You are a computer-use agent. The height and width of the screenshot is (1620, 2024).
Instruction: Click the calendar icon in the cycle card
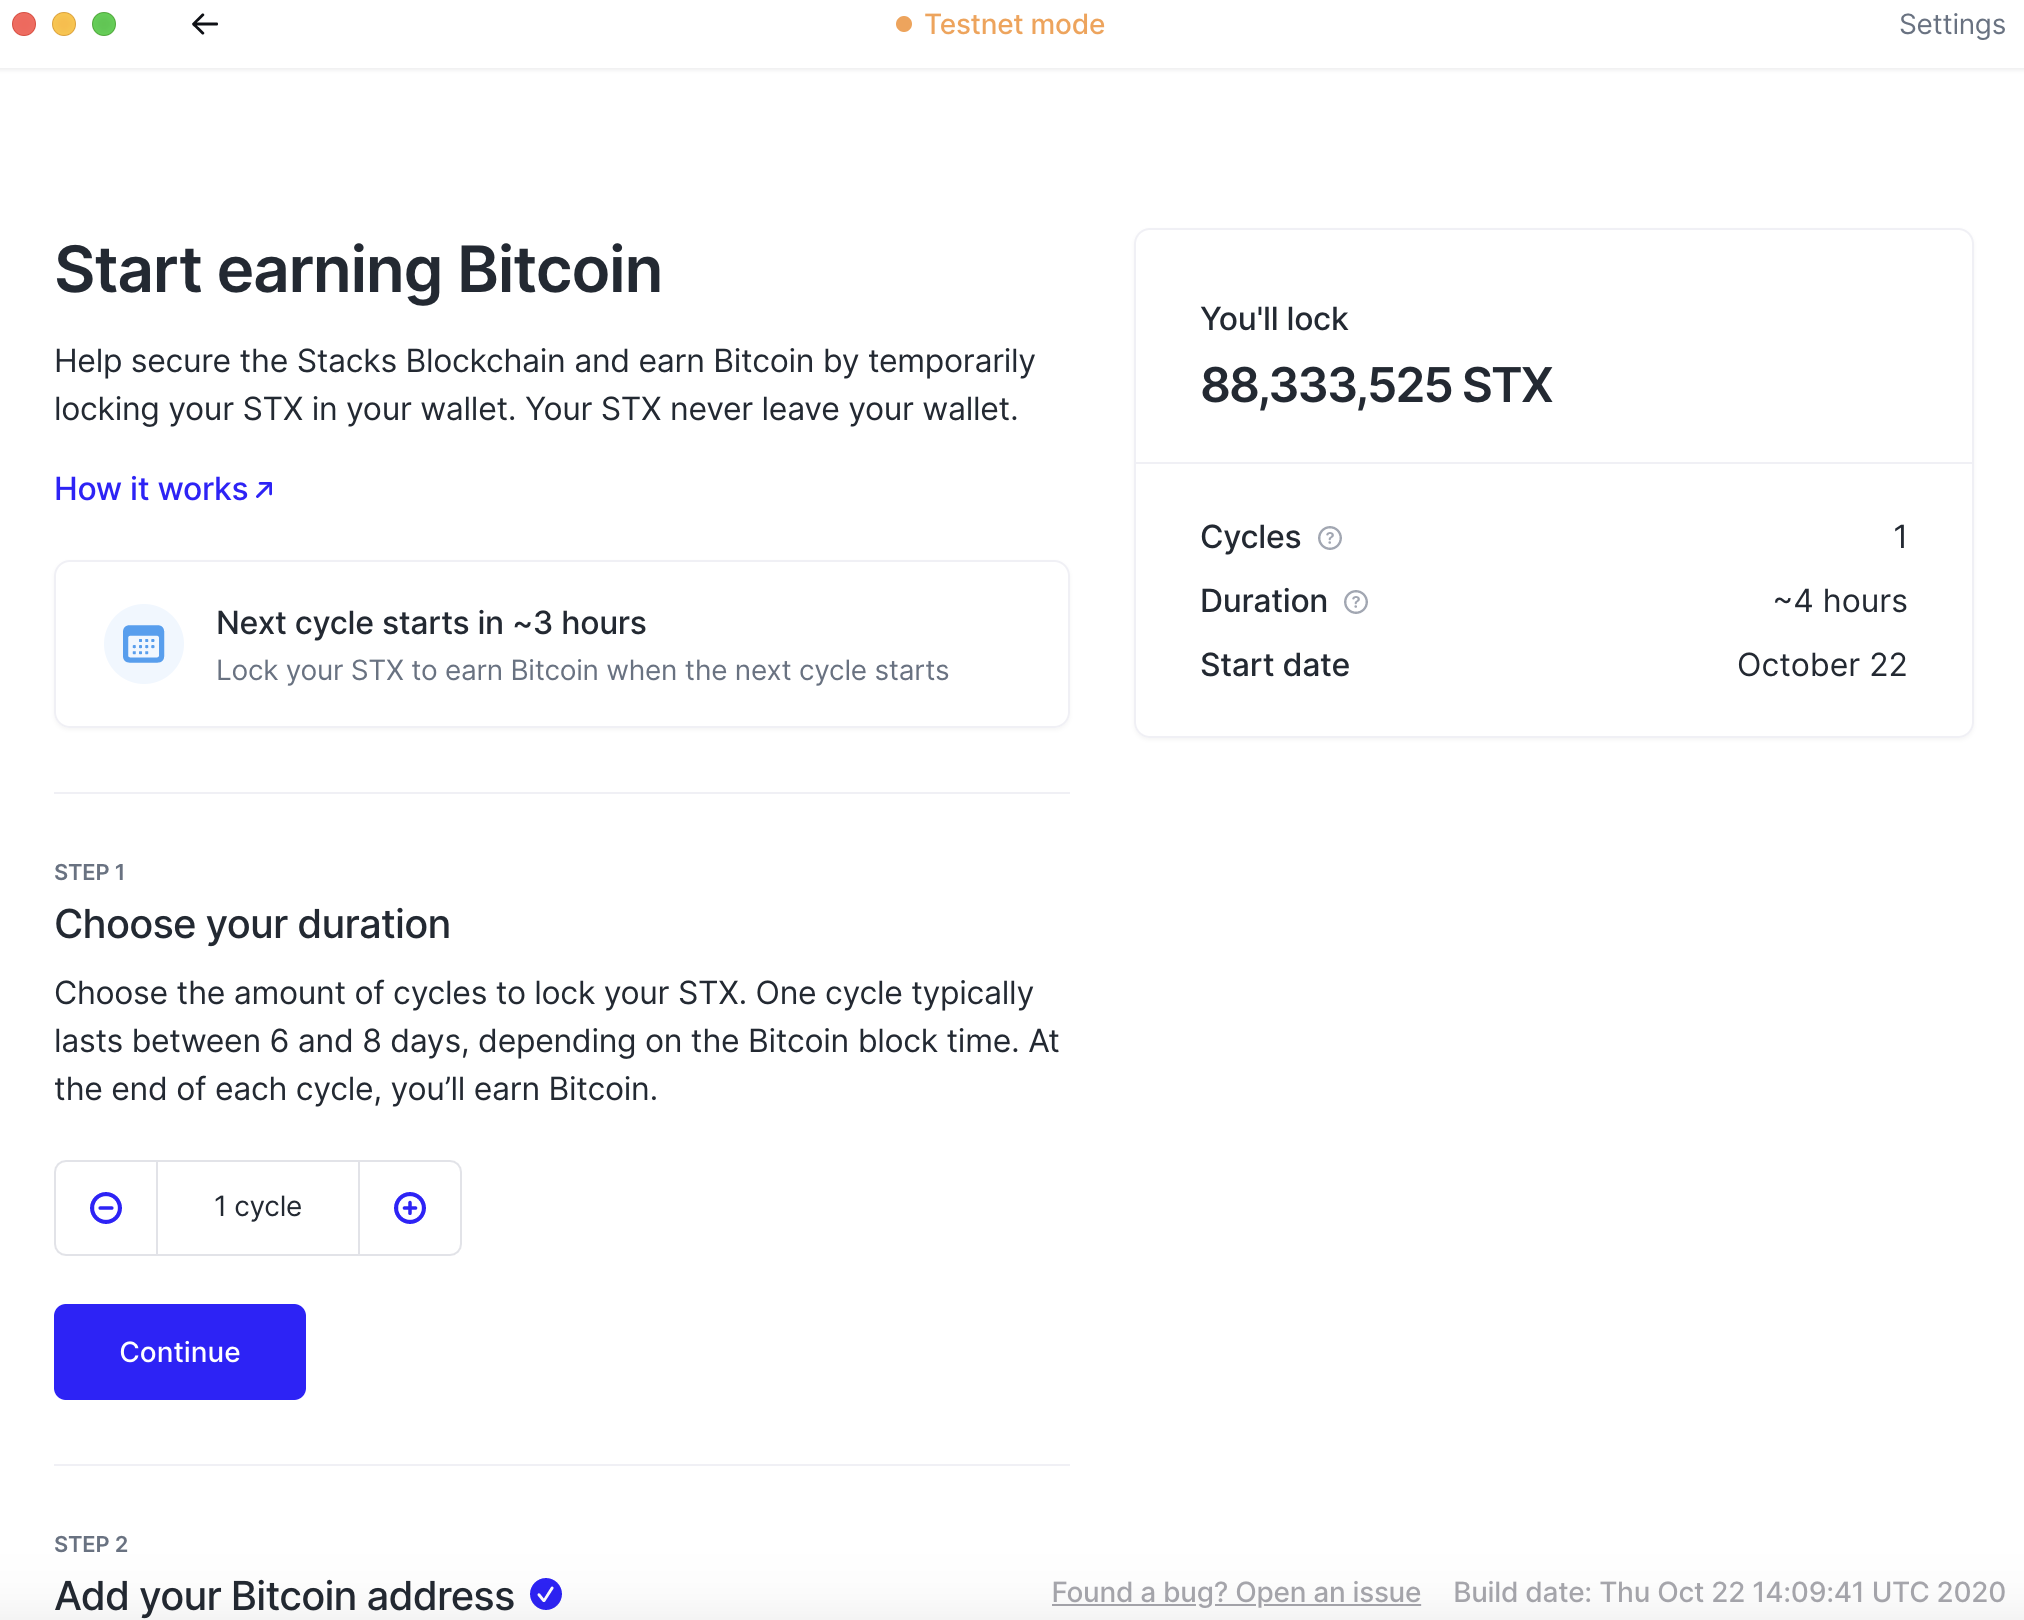click(144, 644)
